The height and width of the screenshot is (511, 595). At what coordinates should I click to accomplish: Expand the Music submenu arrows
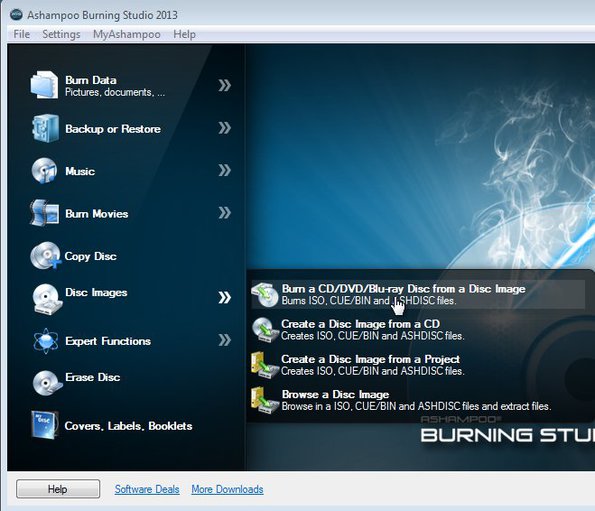[224, 170]
